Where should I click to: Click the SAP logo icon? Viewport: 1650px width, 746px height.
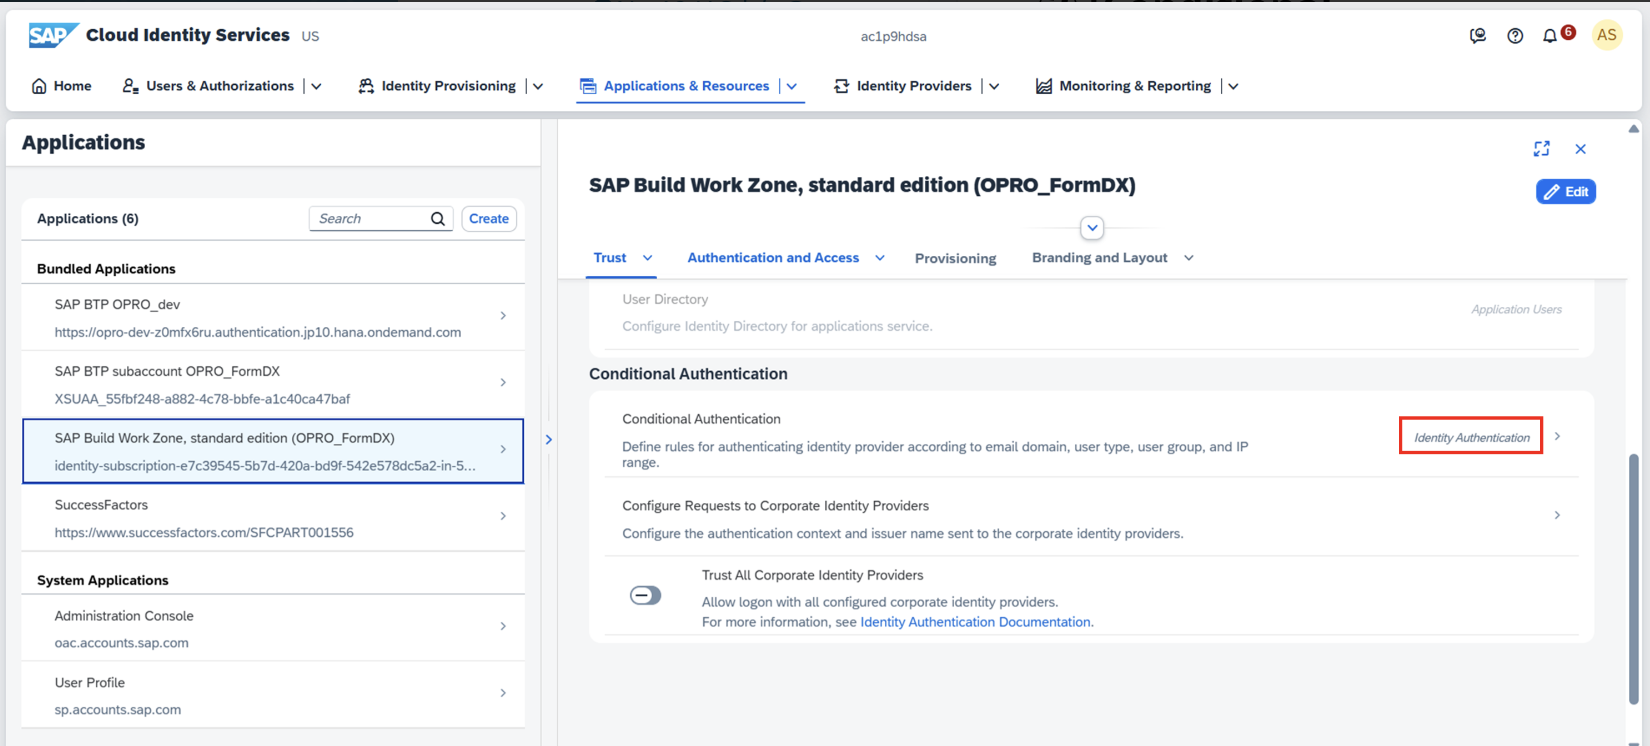coord(52,36)
